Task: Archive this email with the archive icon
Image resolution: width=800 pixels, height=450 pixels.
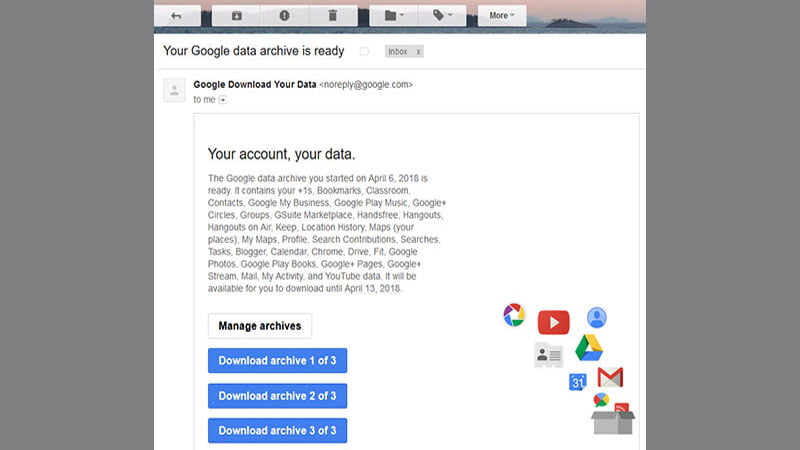Action: 237,15
